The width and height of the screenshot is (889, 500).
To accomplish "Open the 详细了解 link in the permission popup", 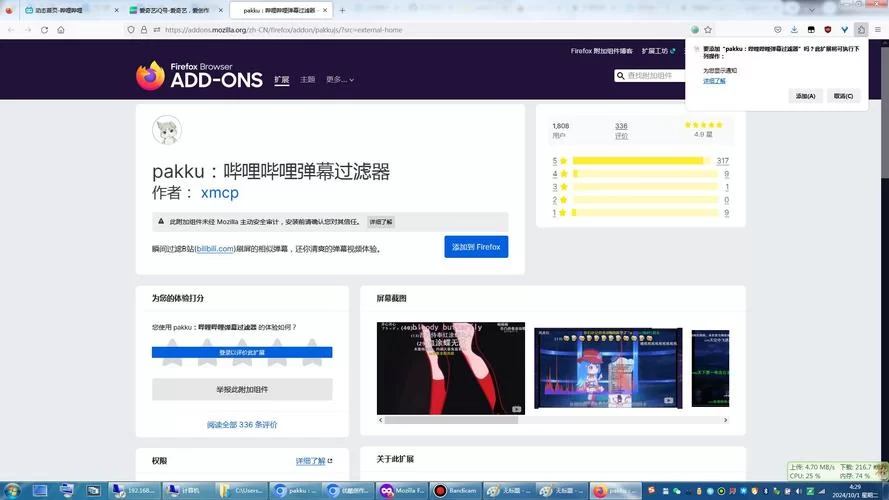I will pyautogui.click(x=714, y=80).
